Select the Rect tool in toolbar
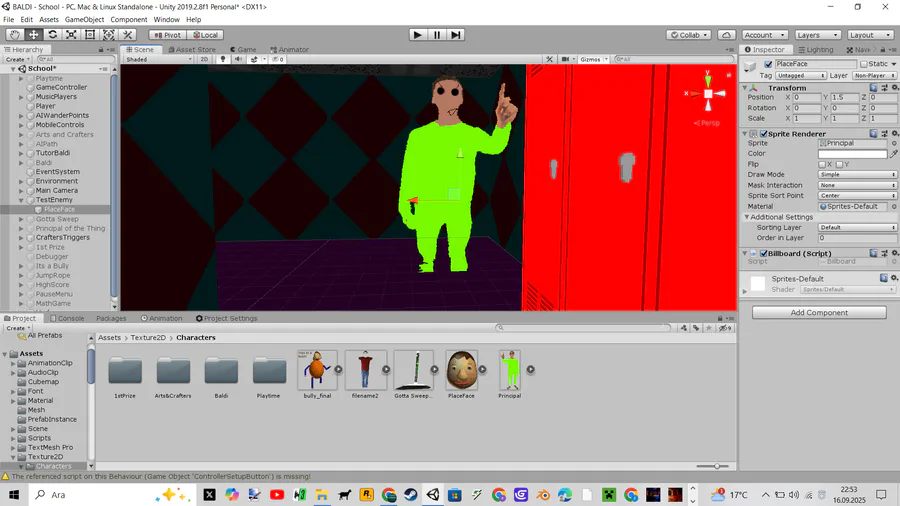Screen dimensions: 900x506 pyautogui.click(x=90, y=35)
